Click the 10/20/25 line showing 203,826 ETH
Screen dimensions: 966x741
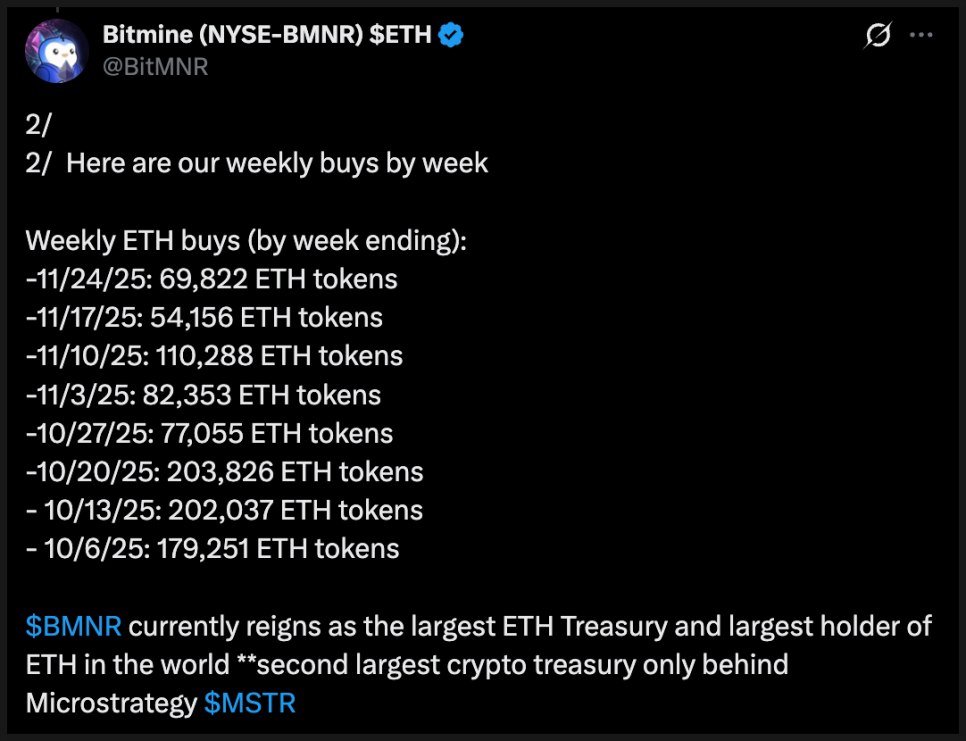click(x=224, y=472)
